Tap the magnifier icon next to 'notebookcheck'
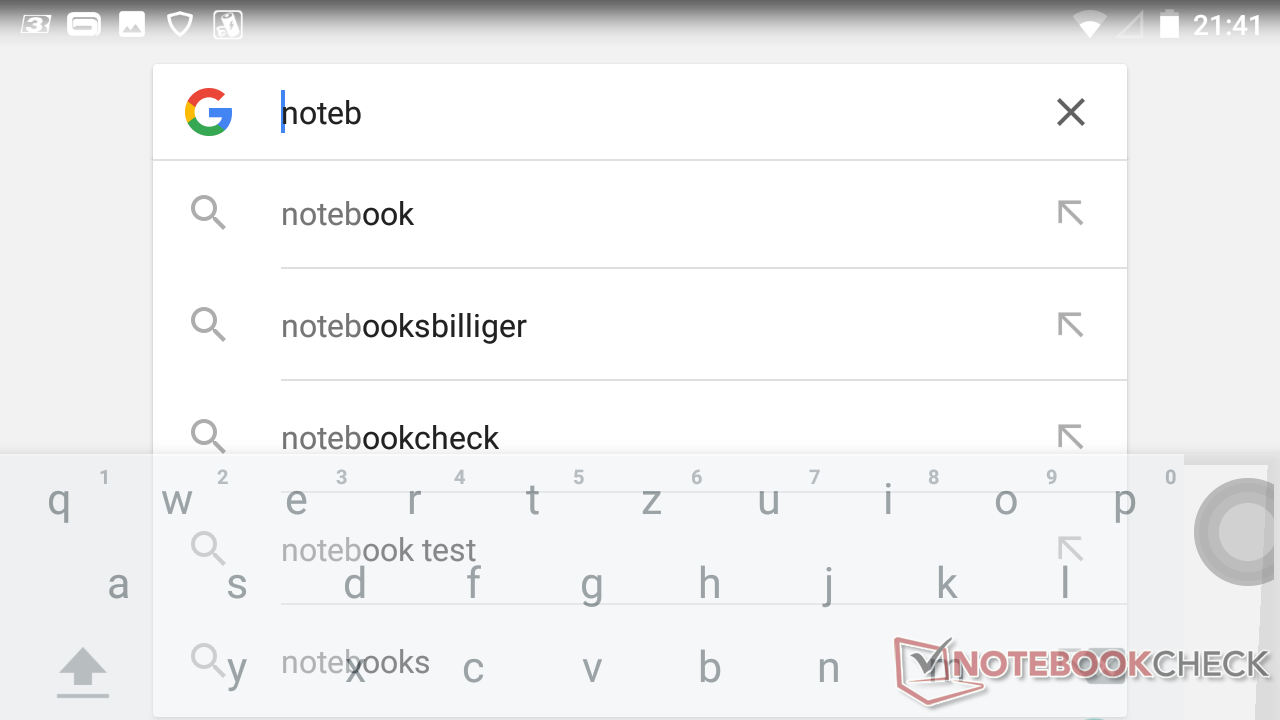Screen dimensions: 1280x720 click(208, 436)
